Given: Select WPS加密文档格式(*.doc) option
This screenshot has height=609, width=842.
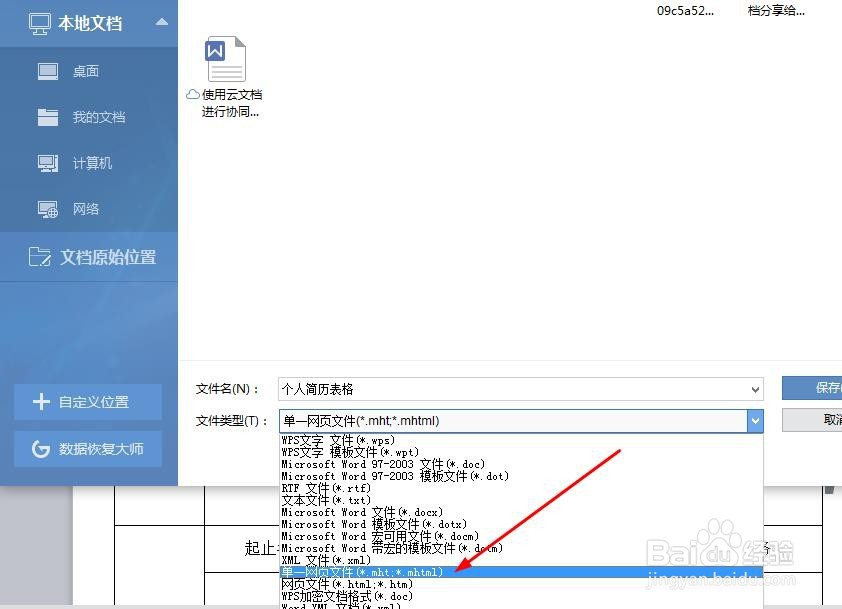Looking at the screenshot, I should click(x=350, y=596).
